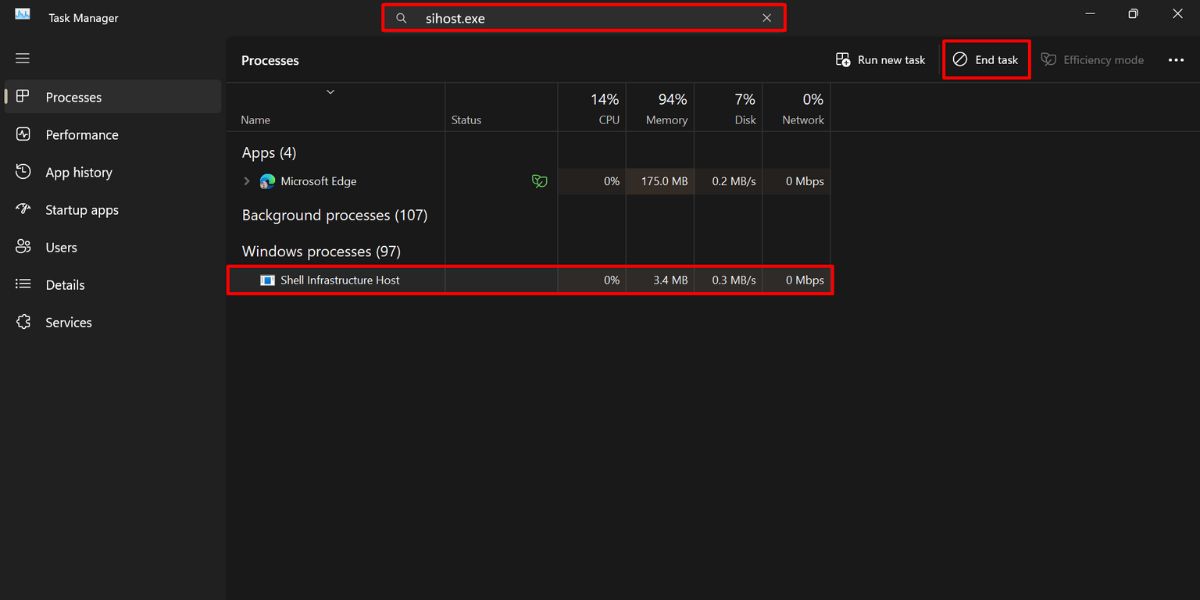Click the search magnifier icon

tap(400, 17)
